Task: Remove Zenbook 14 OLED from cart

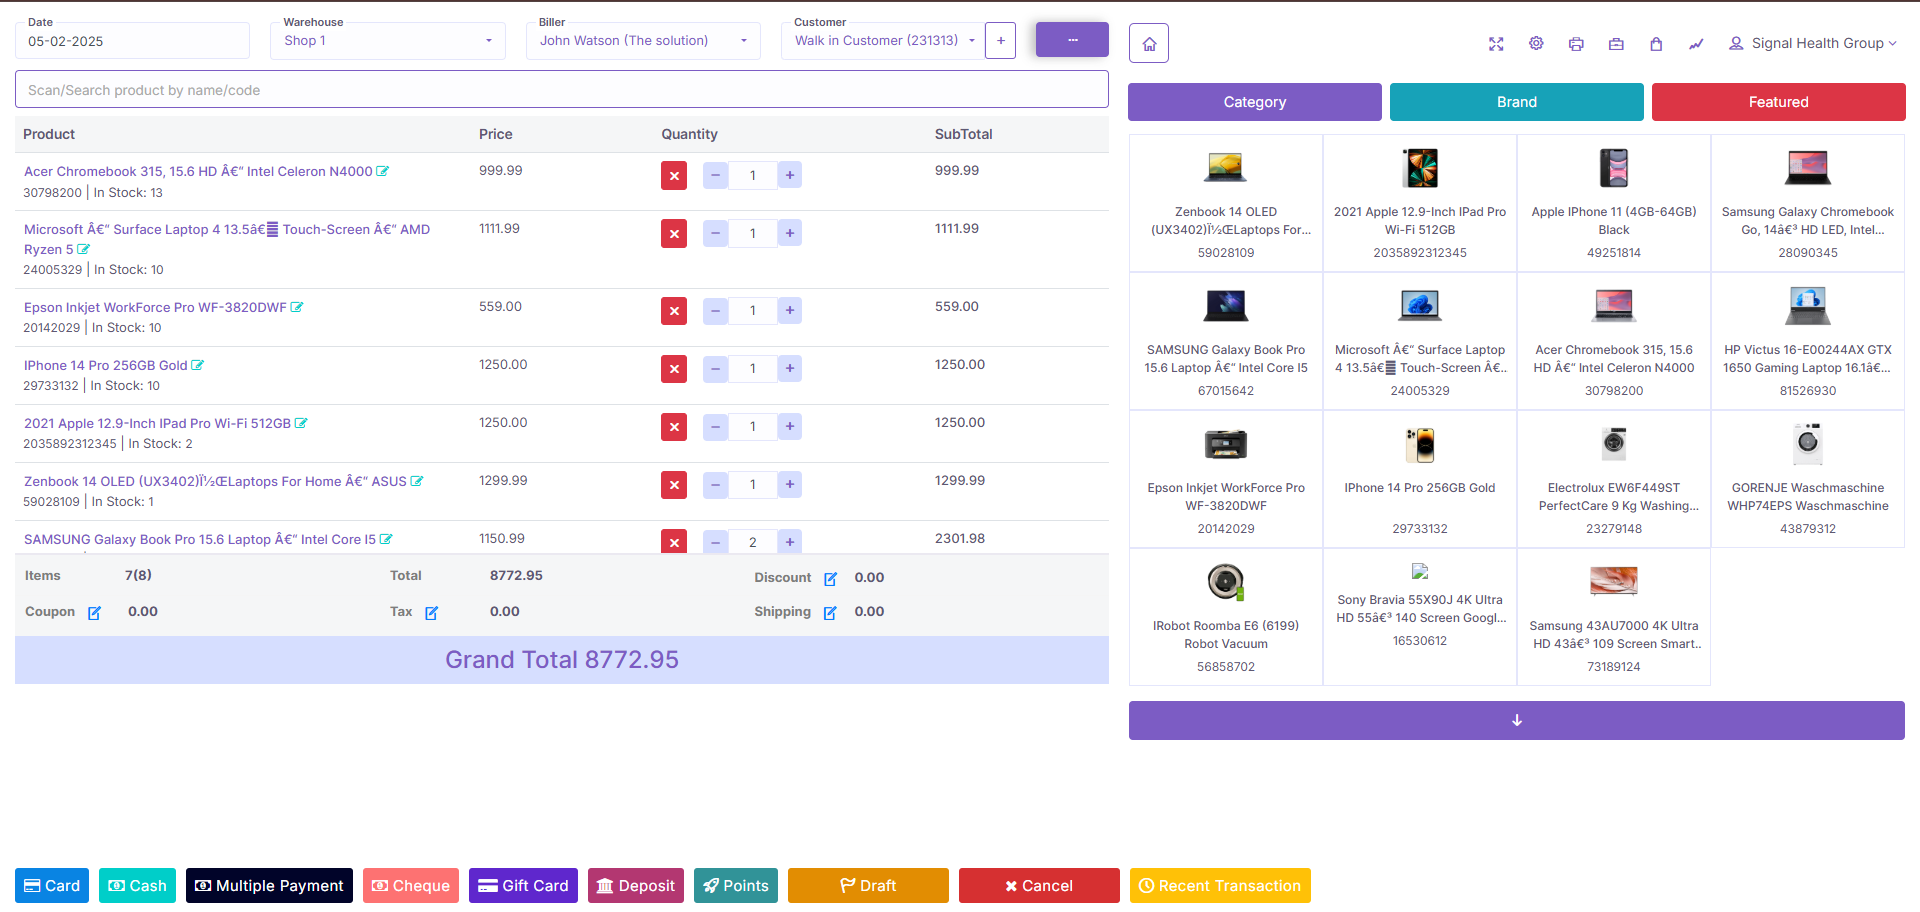Action: 674,485
